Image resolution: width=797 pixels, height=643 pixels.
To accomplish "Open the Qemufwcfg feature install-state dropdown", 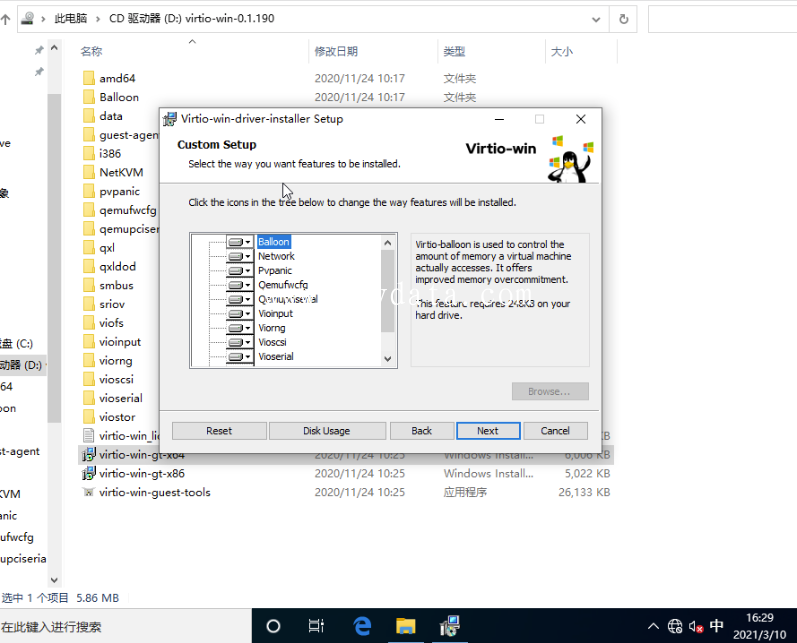I will point(240,285).
